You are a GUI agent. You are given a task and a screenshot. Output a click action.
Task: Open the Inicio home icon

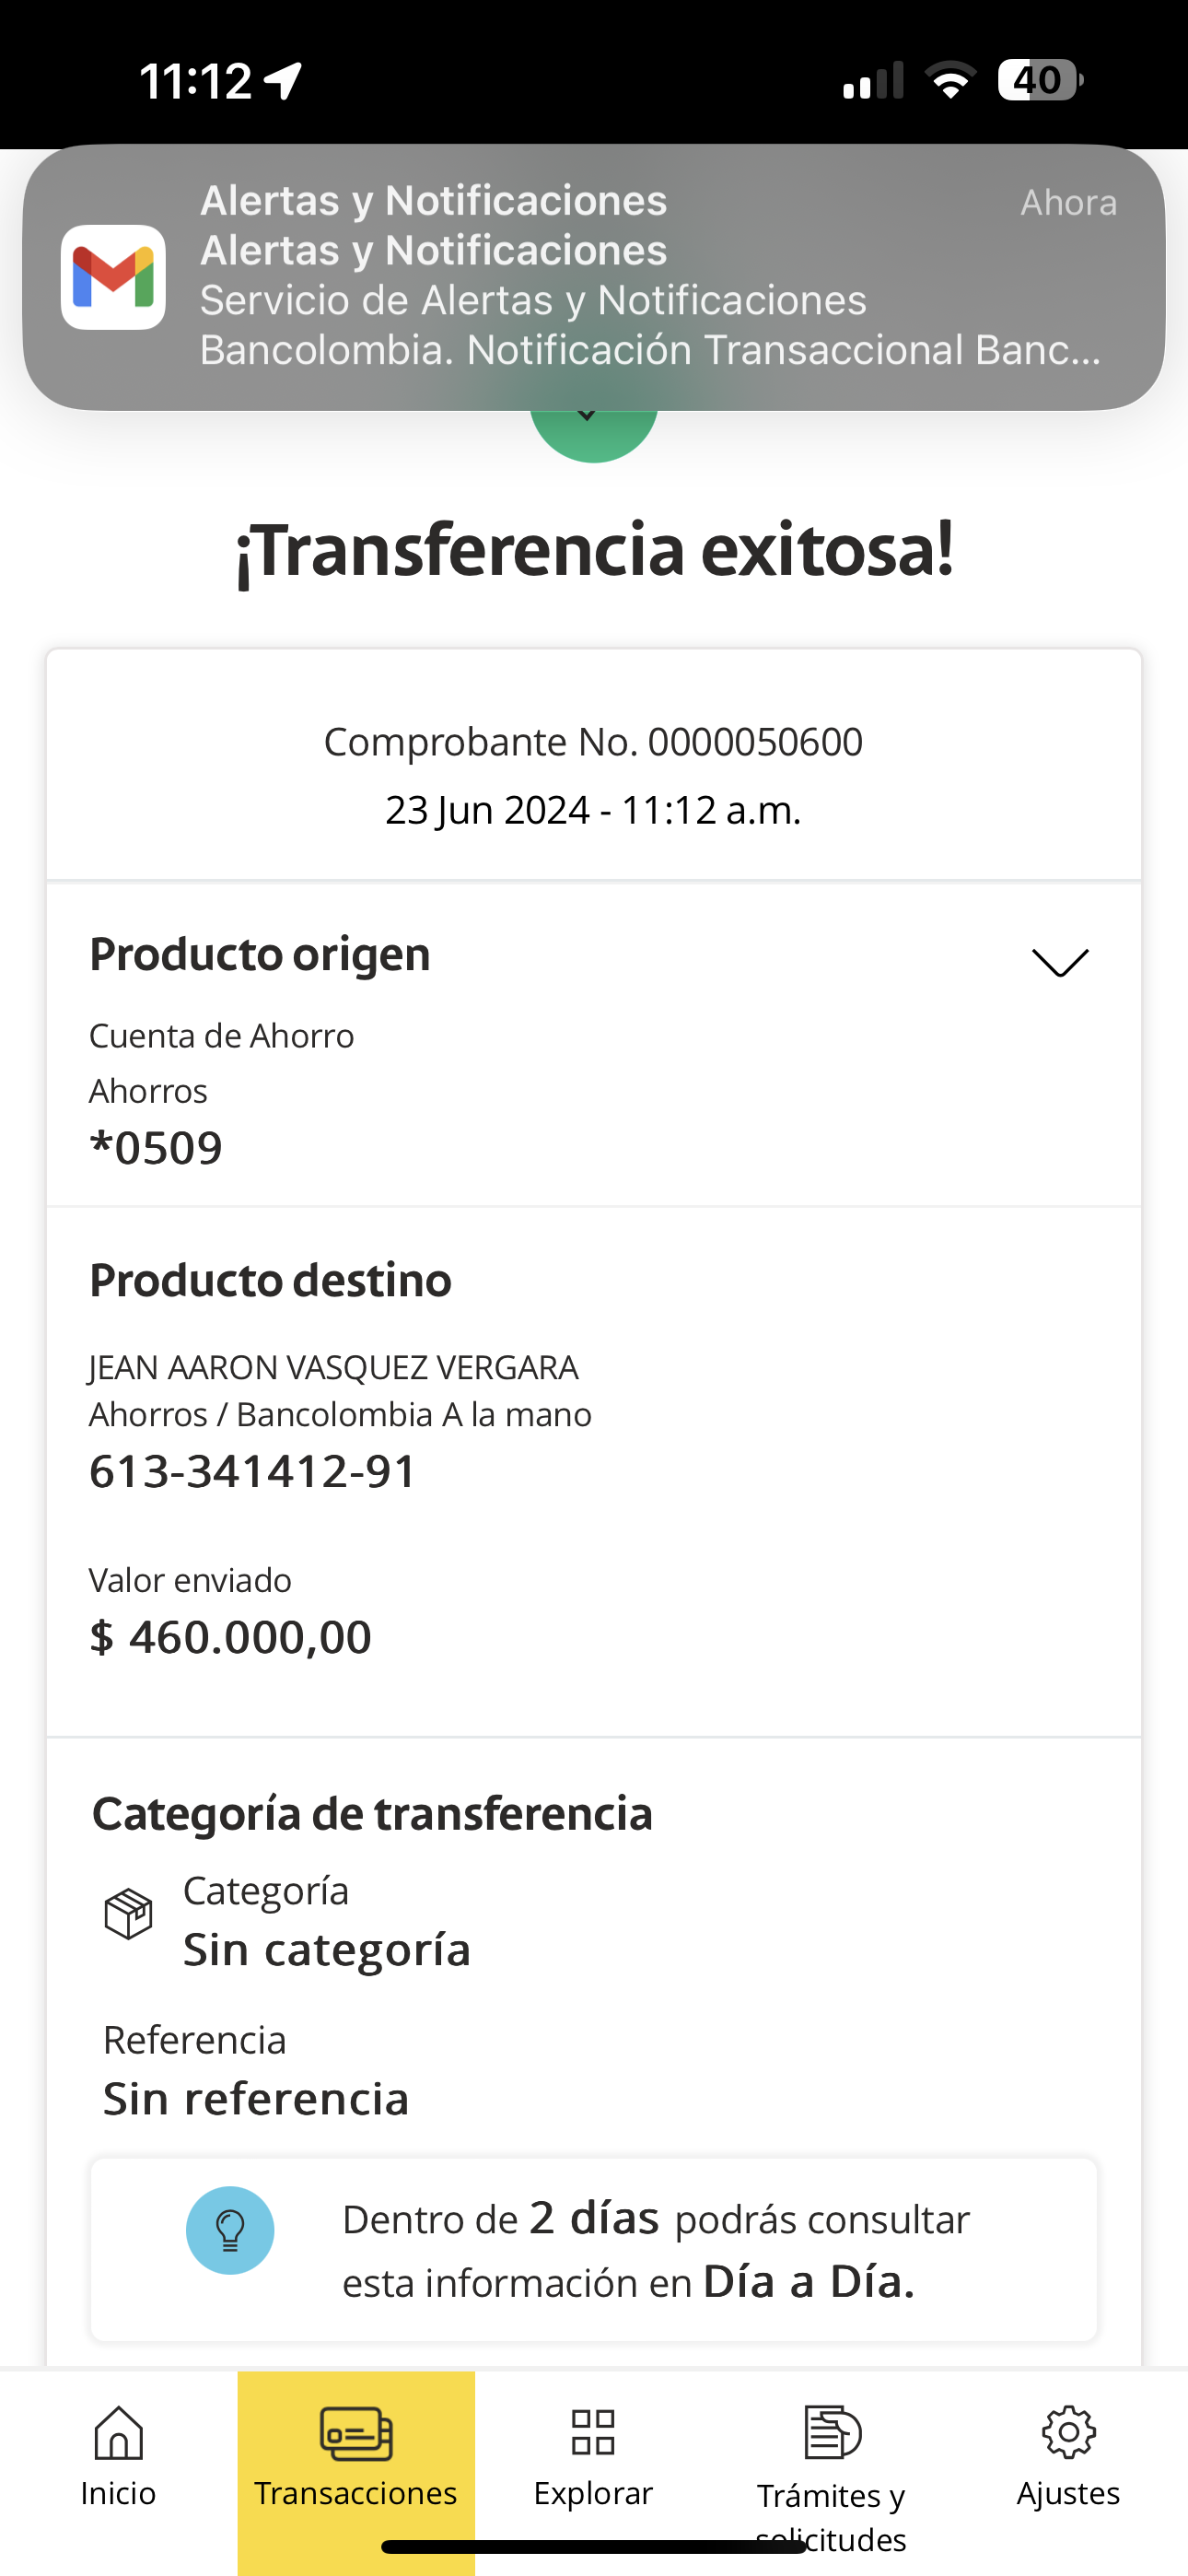[x=118, y=2432]
